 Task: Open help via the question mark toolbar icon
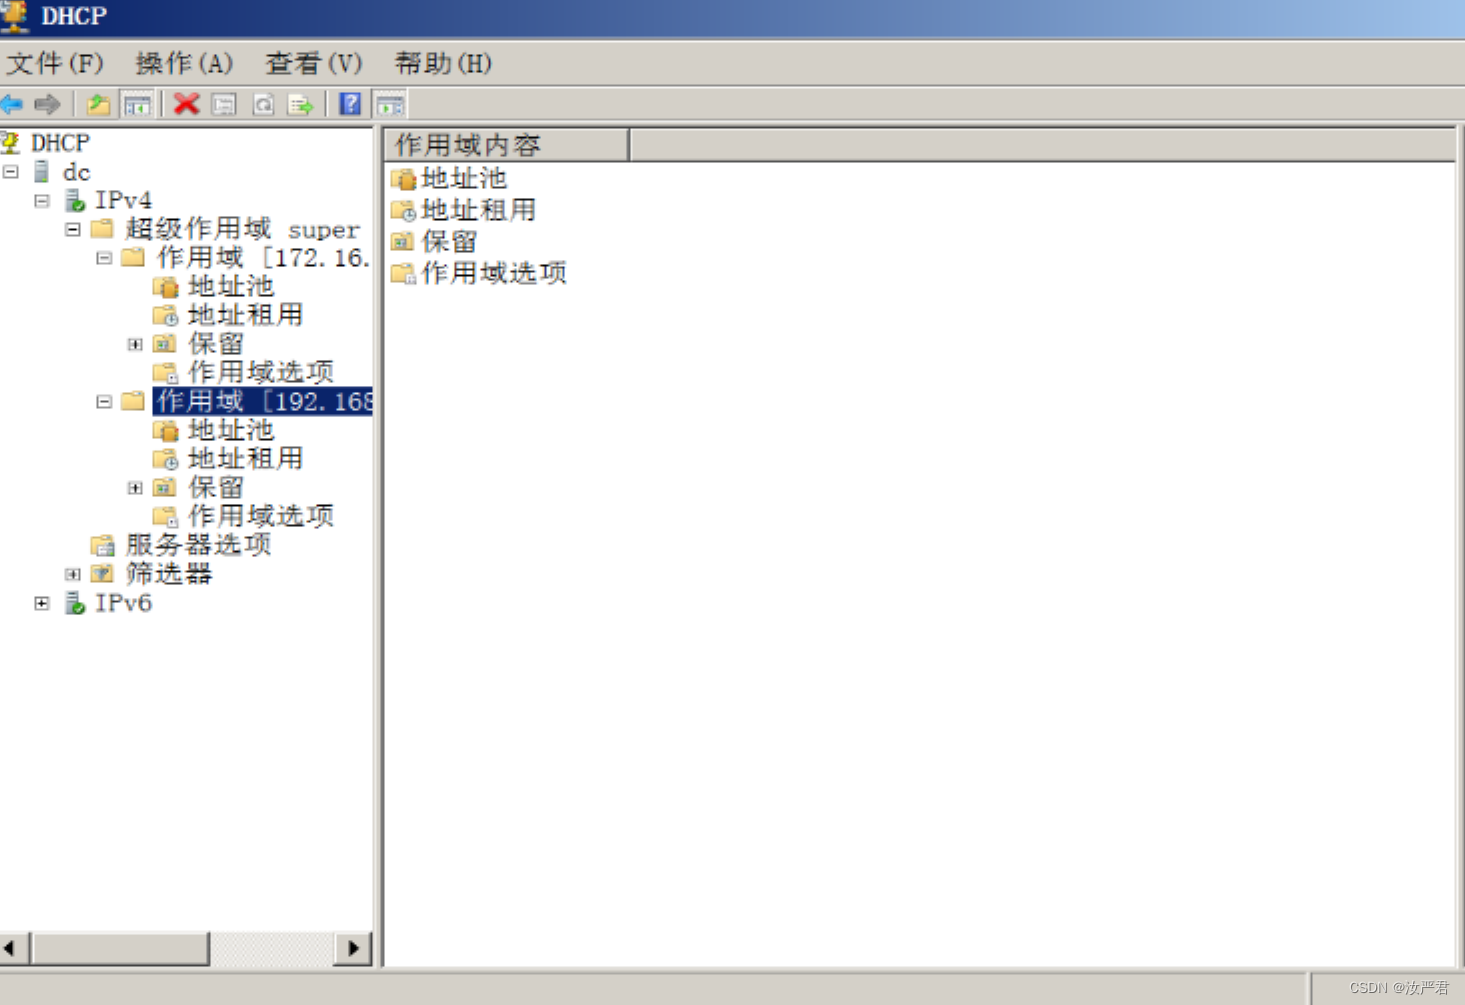[349, 104]
